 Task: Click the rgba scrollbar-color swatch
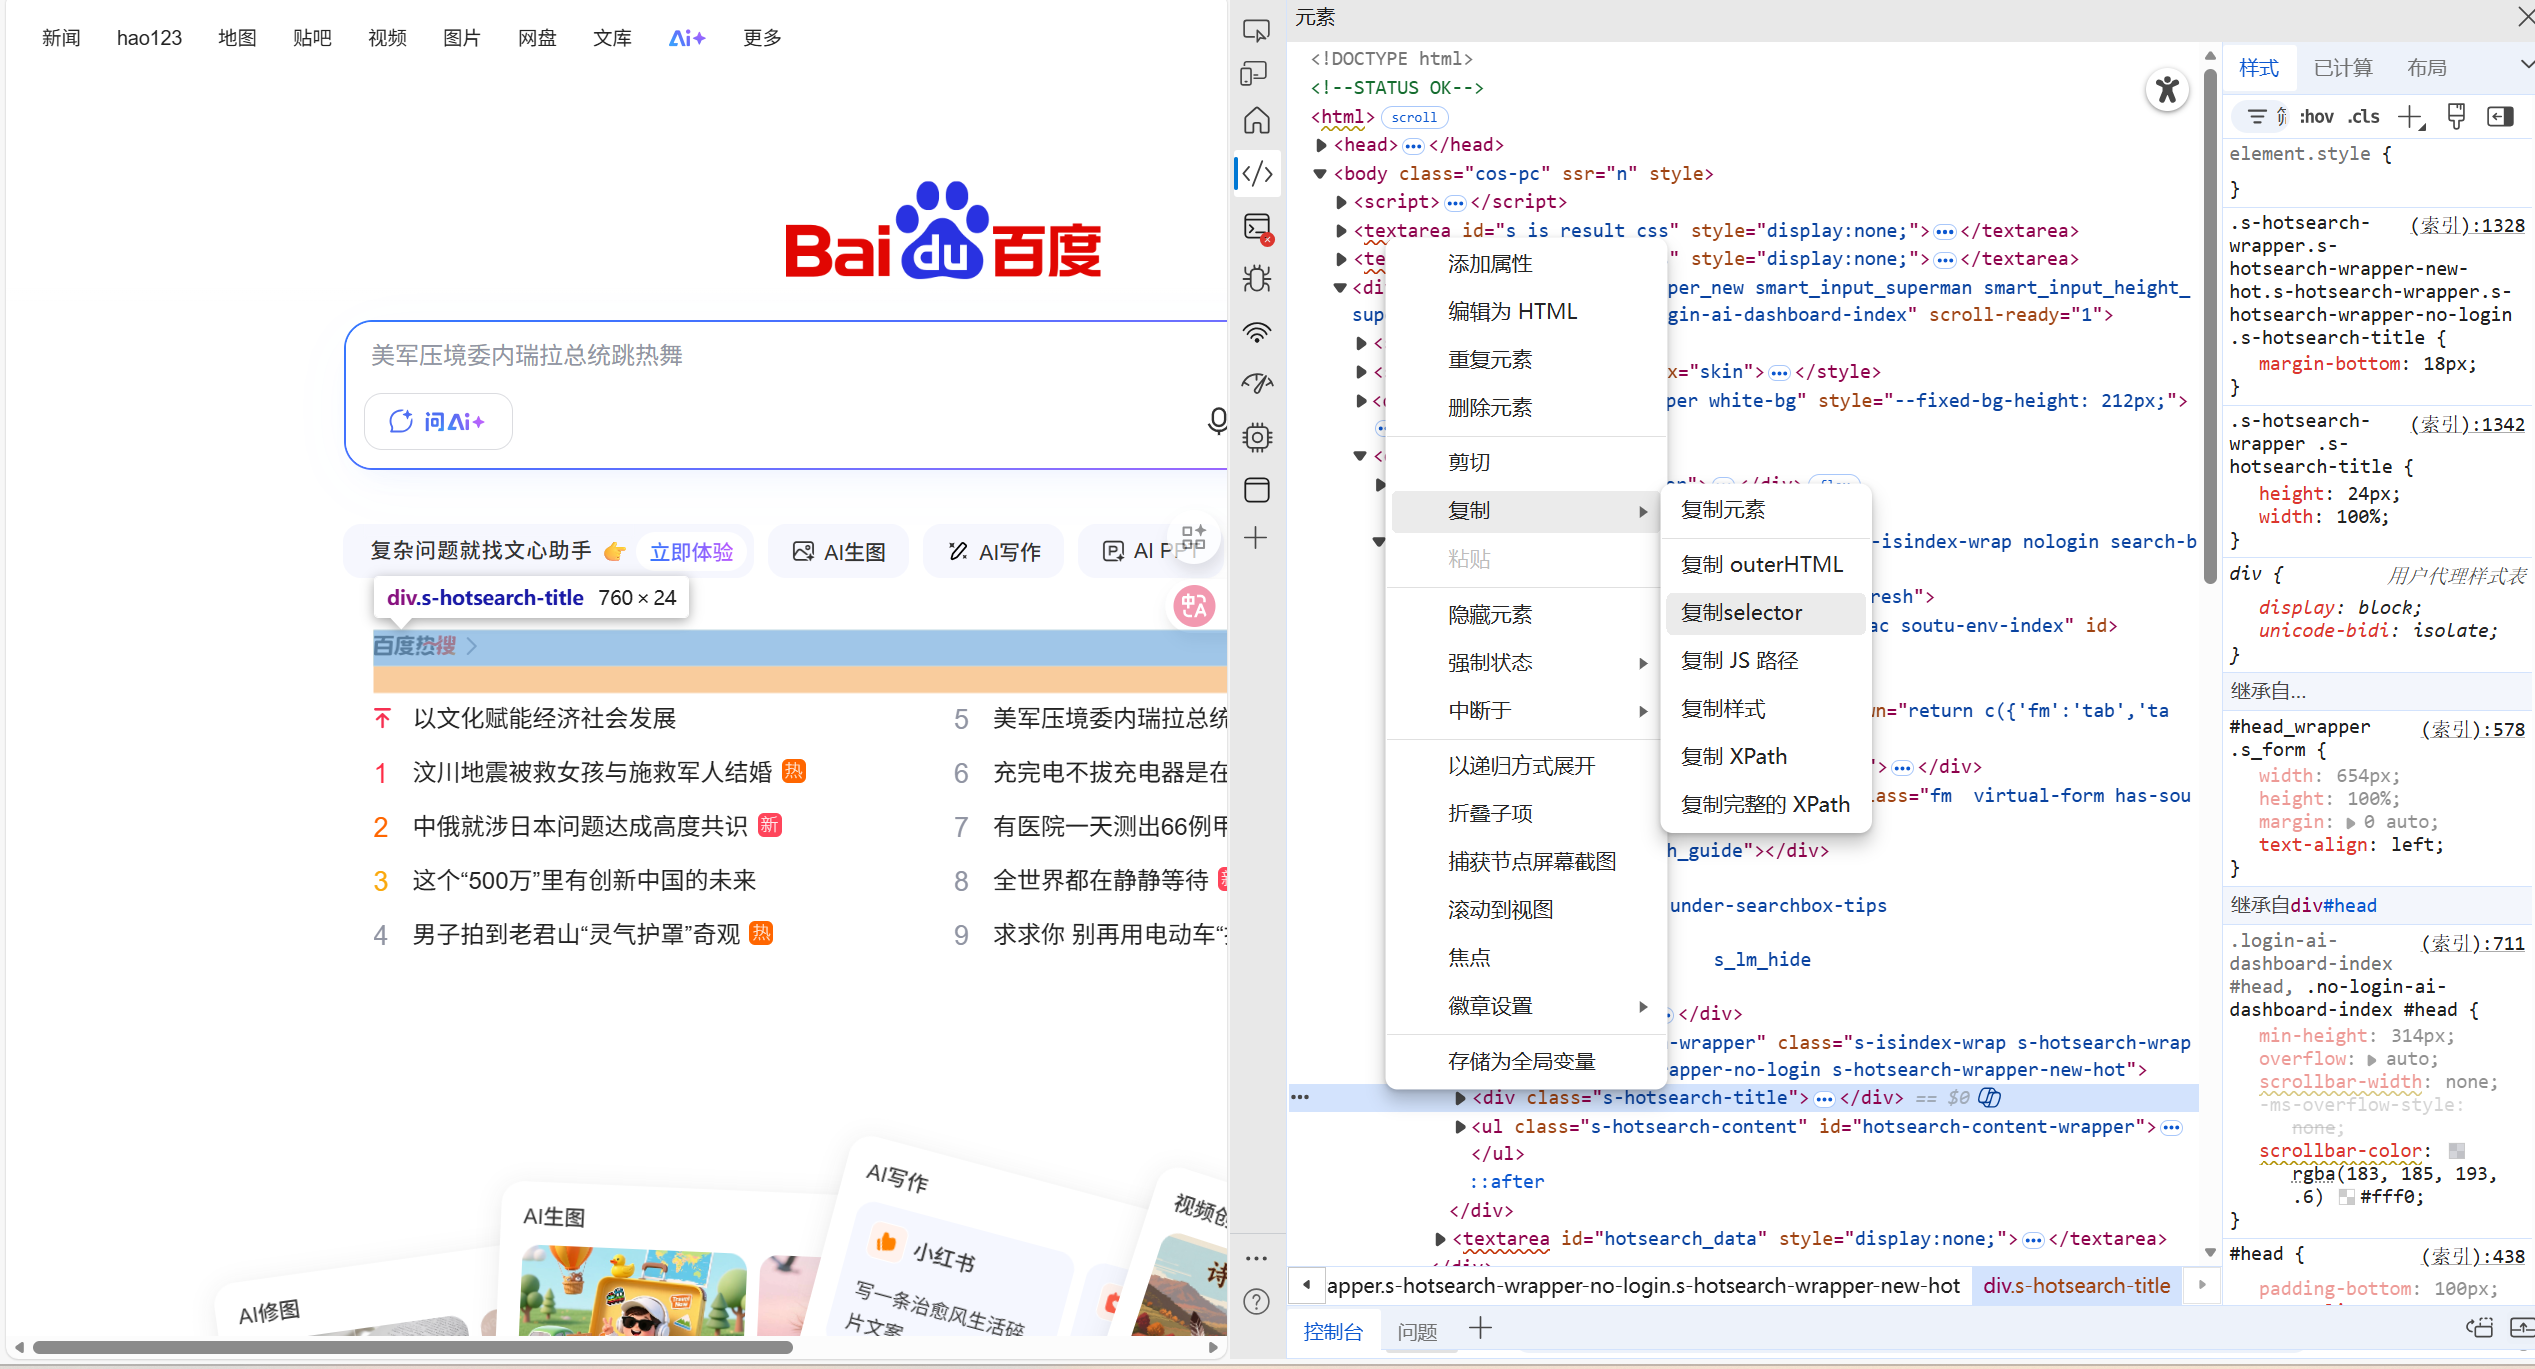[x=2456, y=1151]
